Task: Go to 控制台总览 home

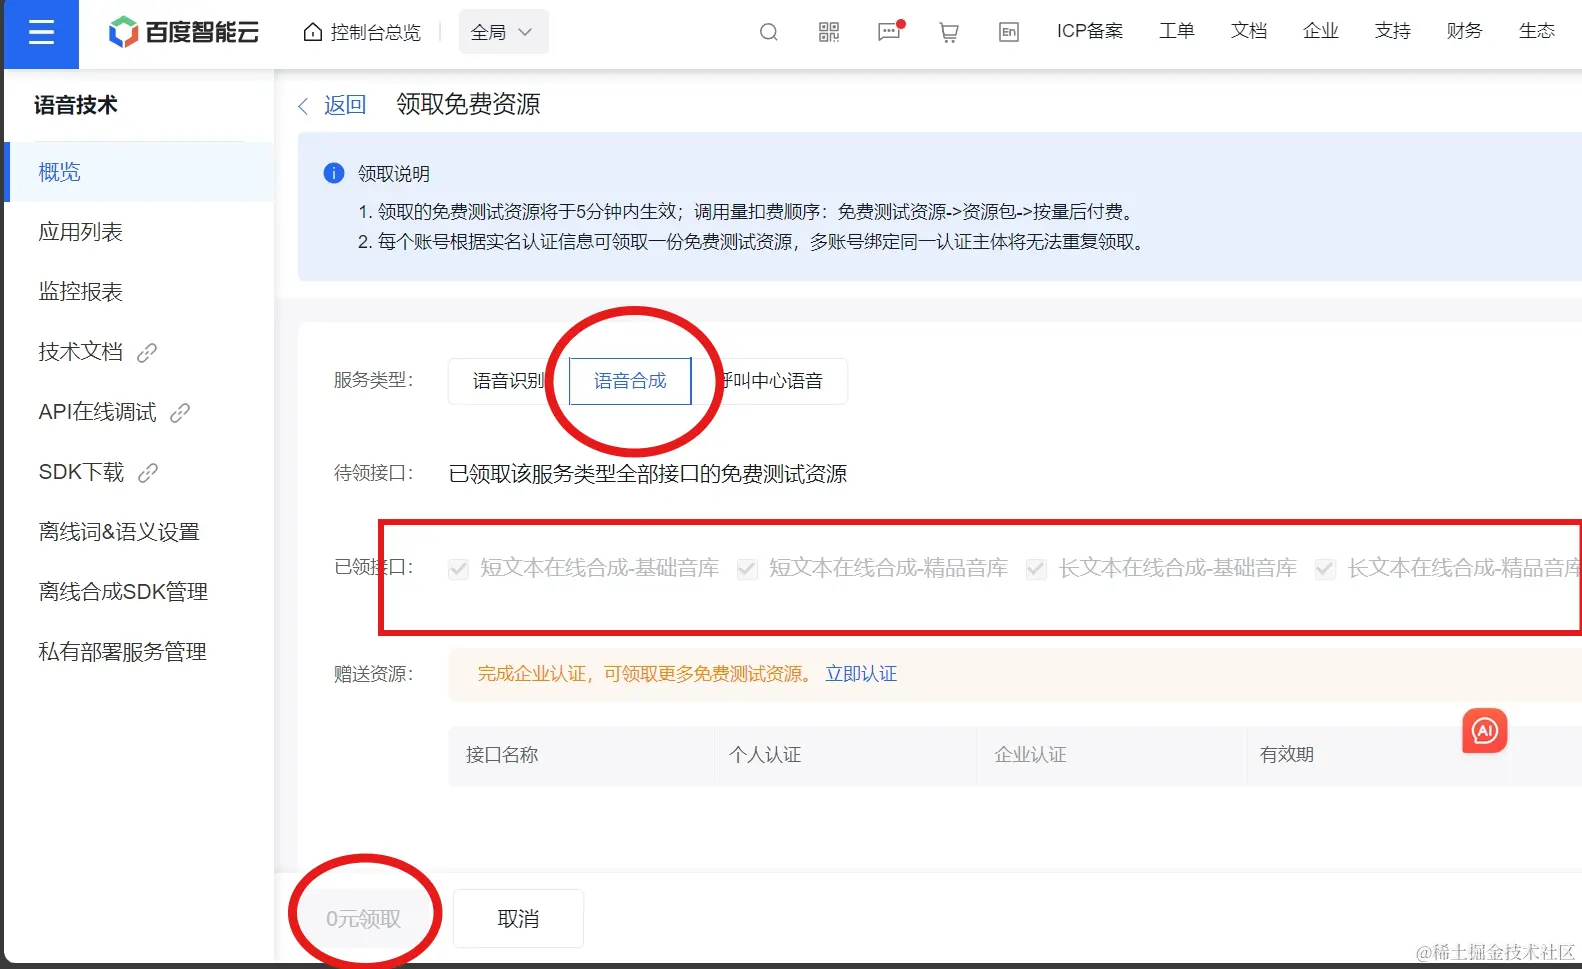Action: click(x=362, y=33)
